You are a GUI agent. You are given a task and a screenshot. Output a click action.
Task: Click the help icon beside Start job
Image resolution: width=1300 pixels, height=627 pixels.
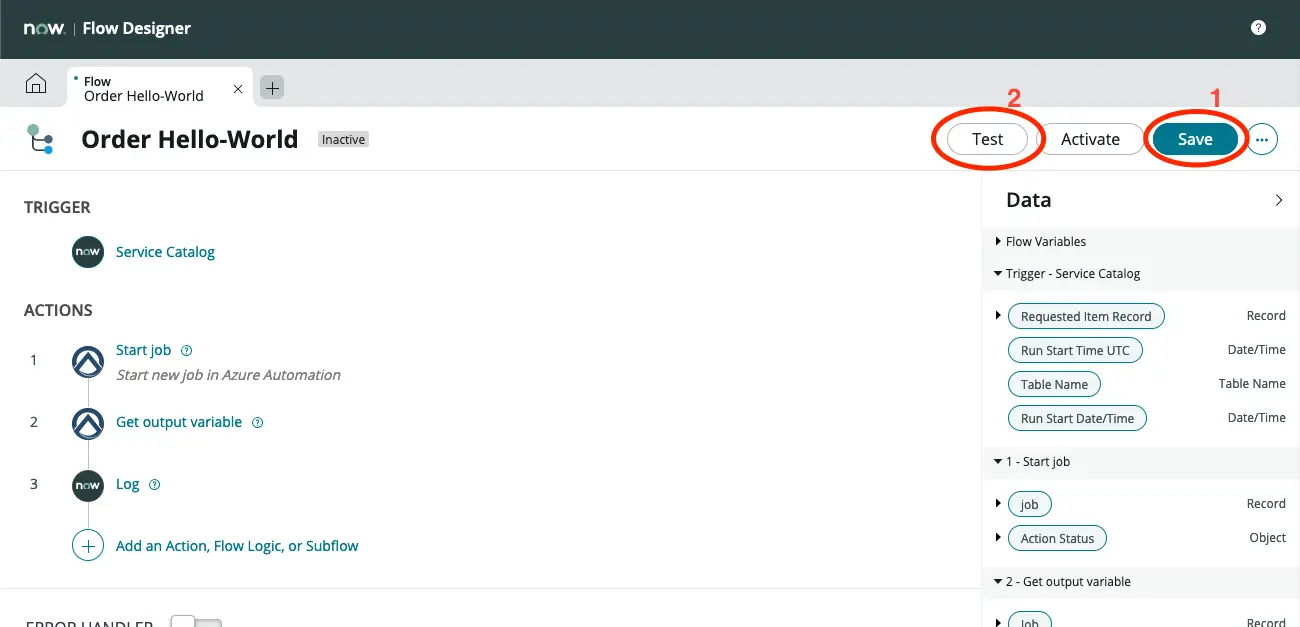[186, 351]
